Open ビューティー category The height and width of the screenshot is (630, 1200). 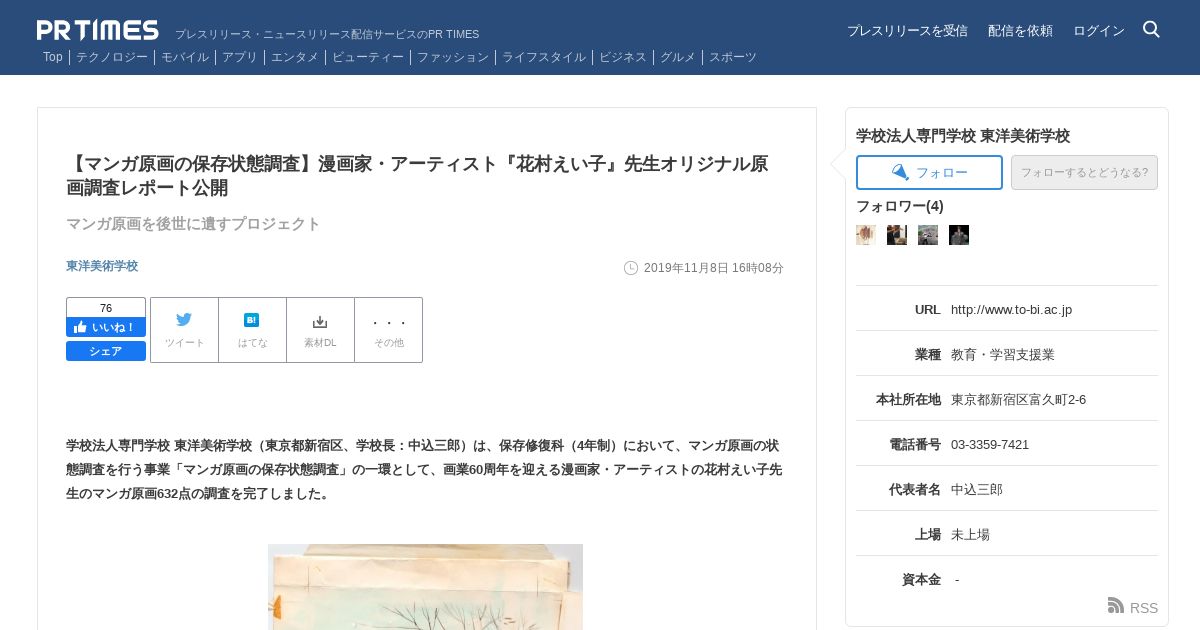tap(368, 57)
